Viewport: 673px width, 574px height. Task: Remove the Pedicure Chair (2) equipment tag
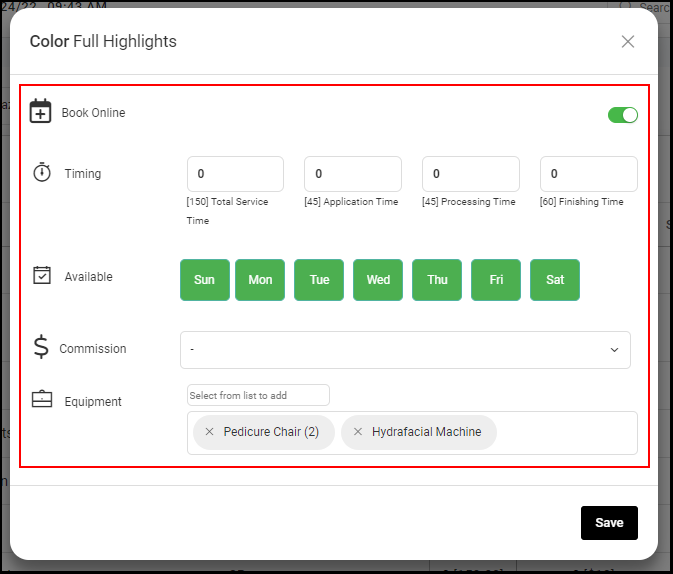pyautogui.click(x=209, y=432)
